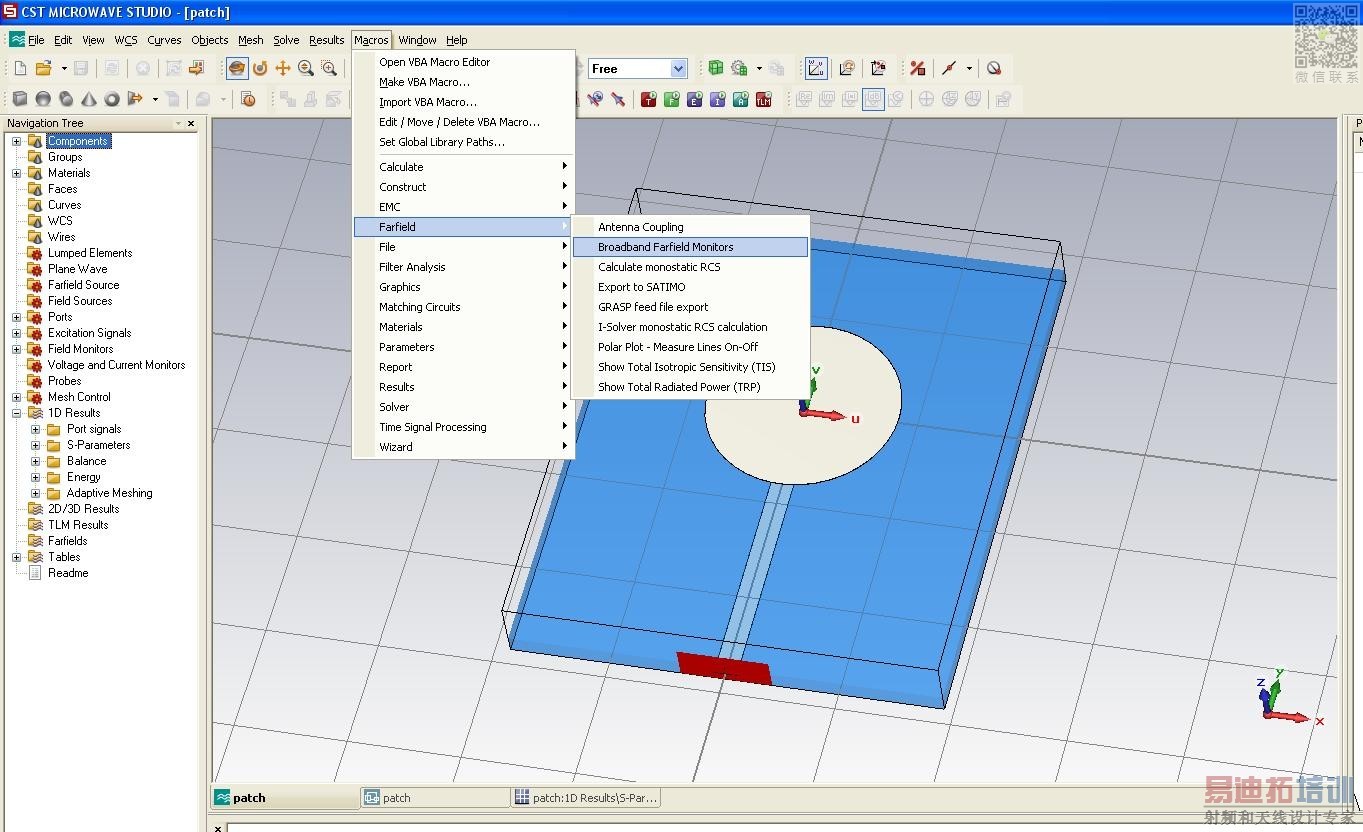This screenshot has width=1363, height=832.
Task: Expand the Ports tree node
Action: 16,317
